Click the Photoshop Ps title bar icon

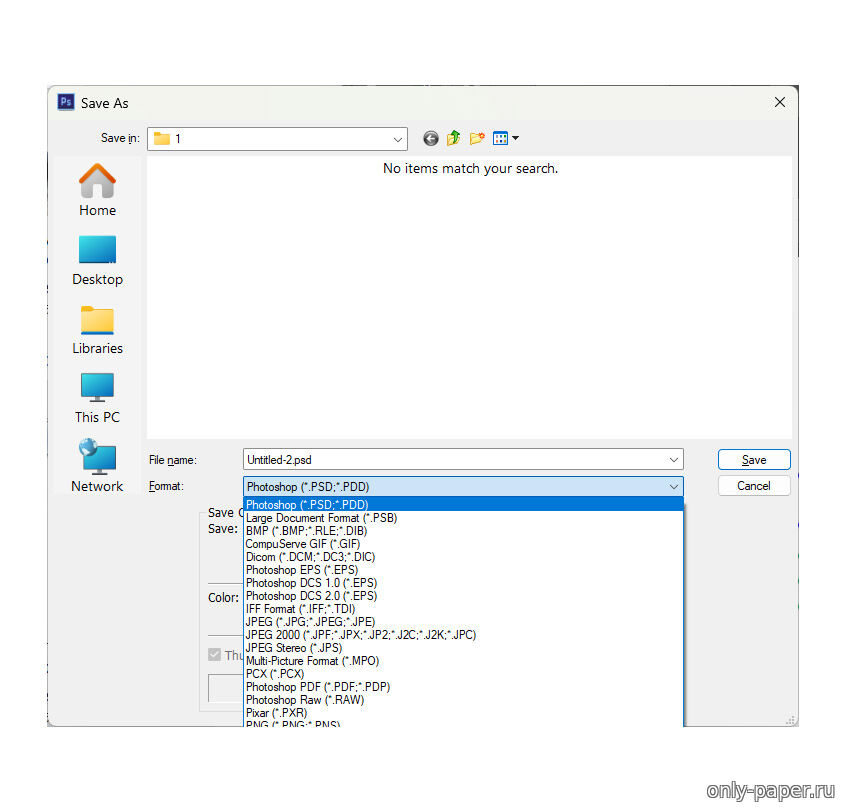[x=66, y=102]
